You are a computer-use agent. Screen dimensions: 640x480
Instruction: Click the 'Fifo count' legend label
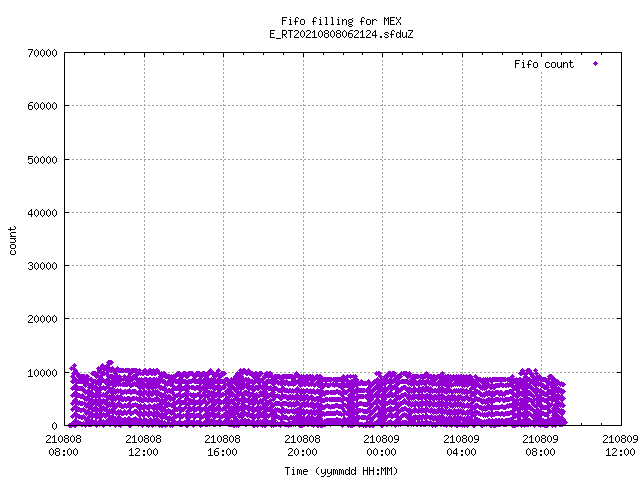tap(544, 64)
